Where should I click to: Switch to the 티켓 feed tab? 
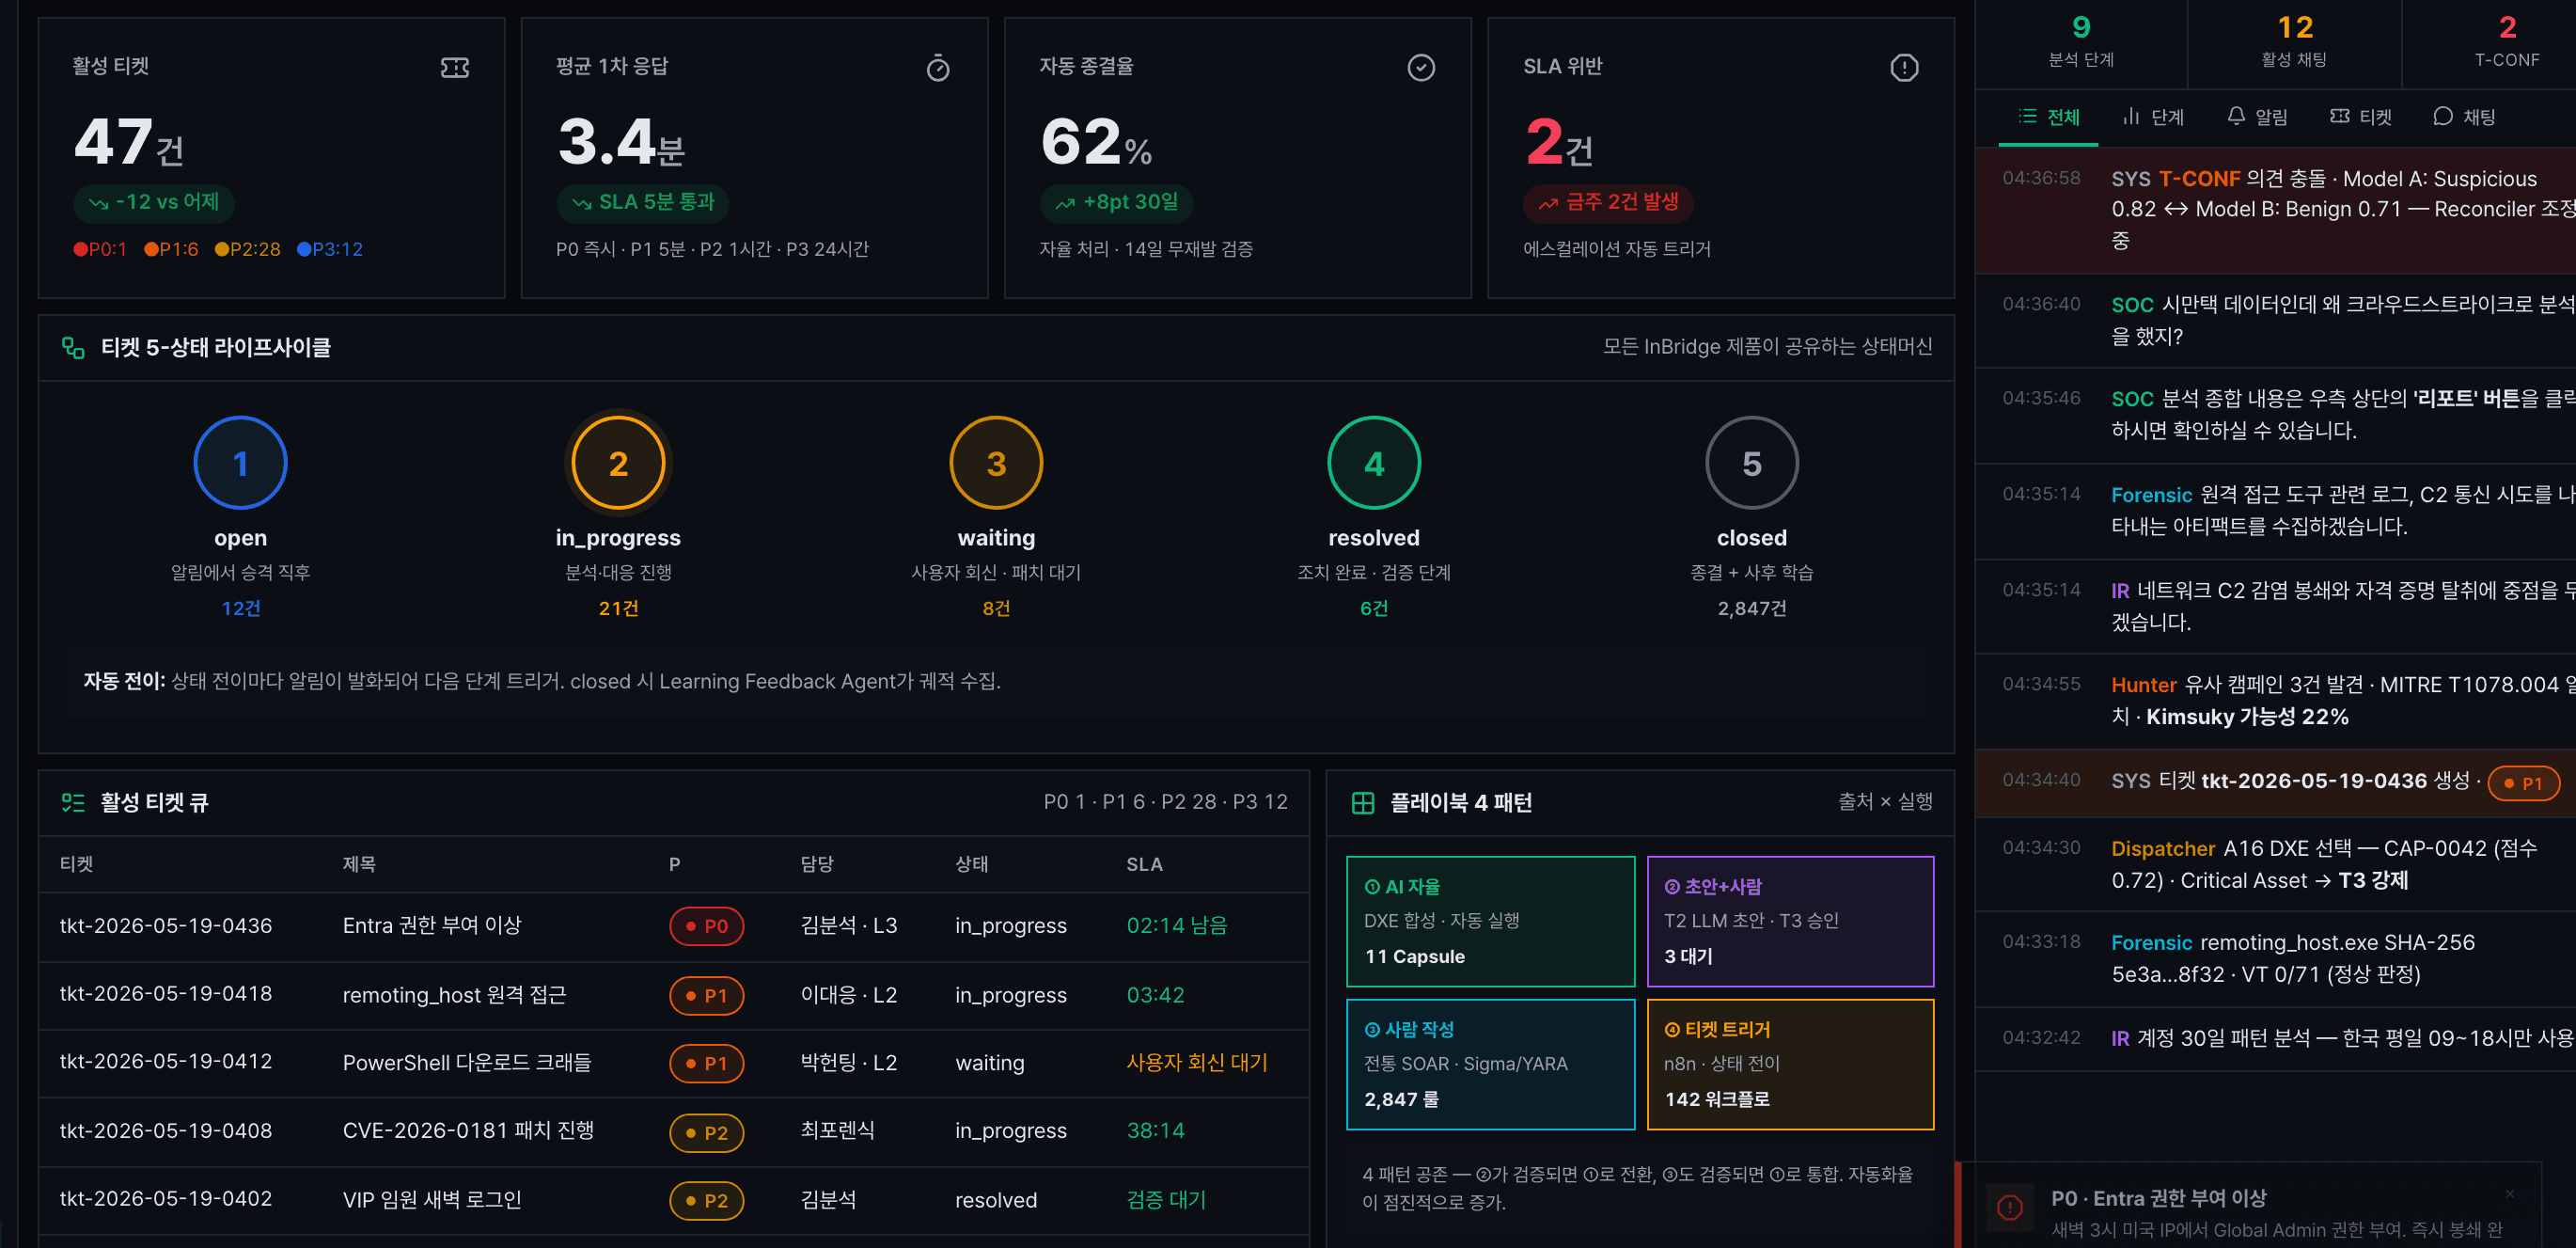click(x=2361, y=117)
